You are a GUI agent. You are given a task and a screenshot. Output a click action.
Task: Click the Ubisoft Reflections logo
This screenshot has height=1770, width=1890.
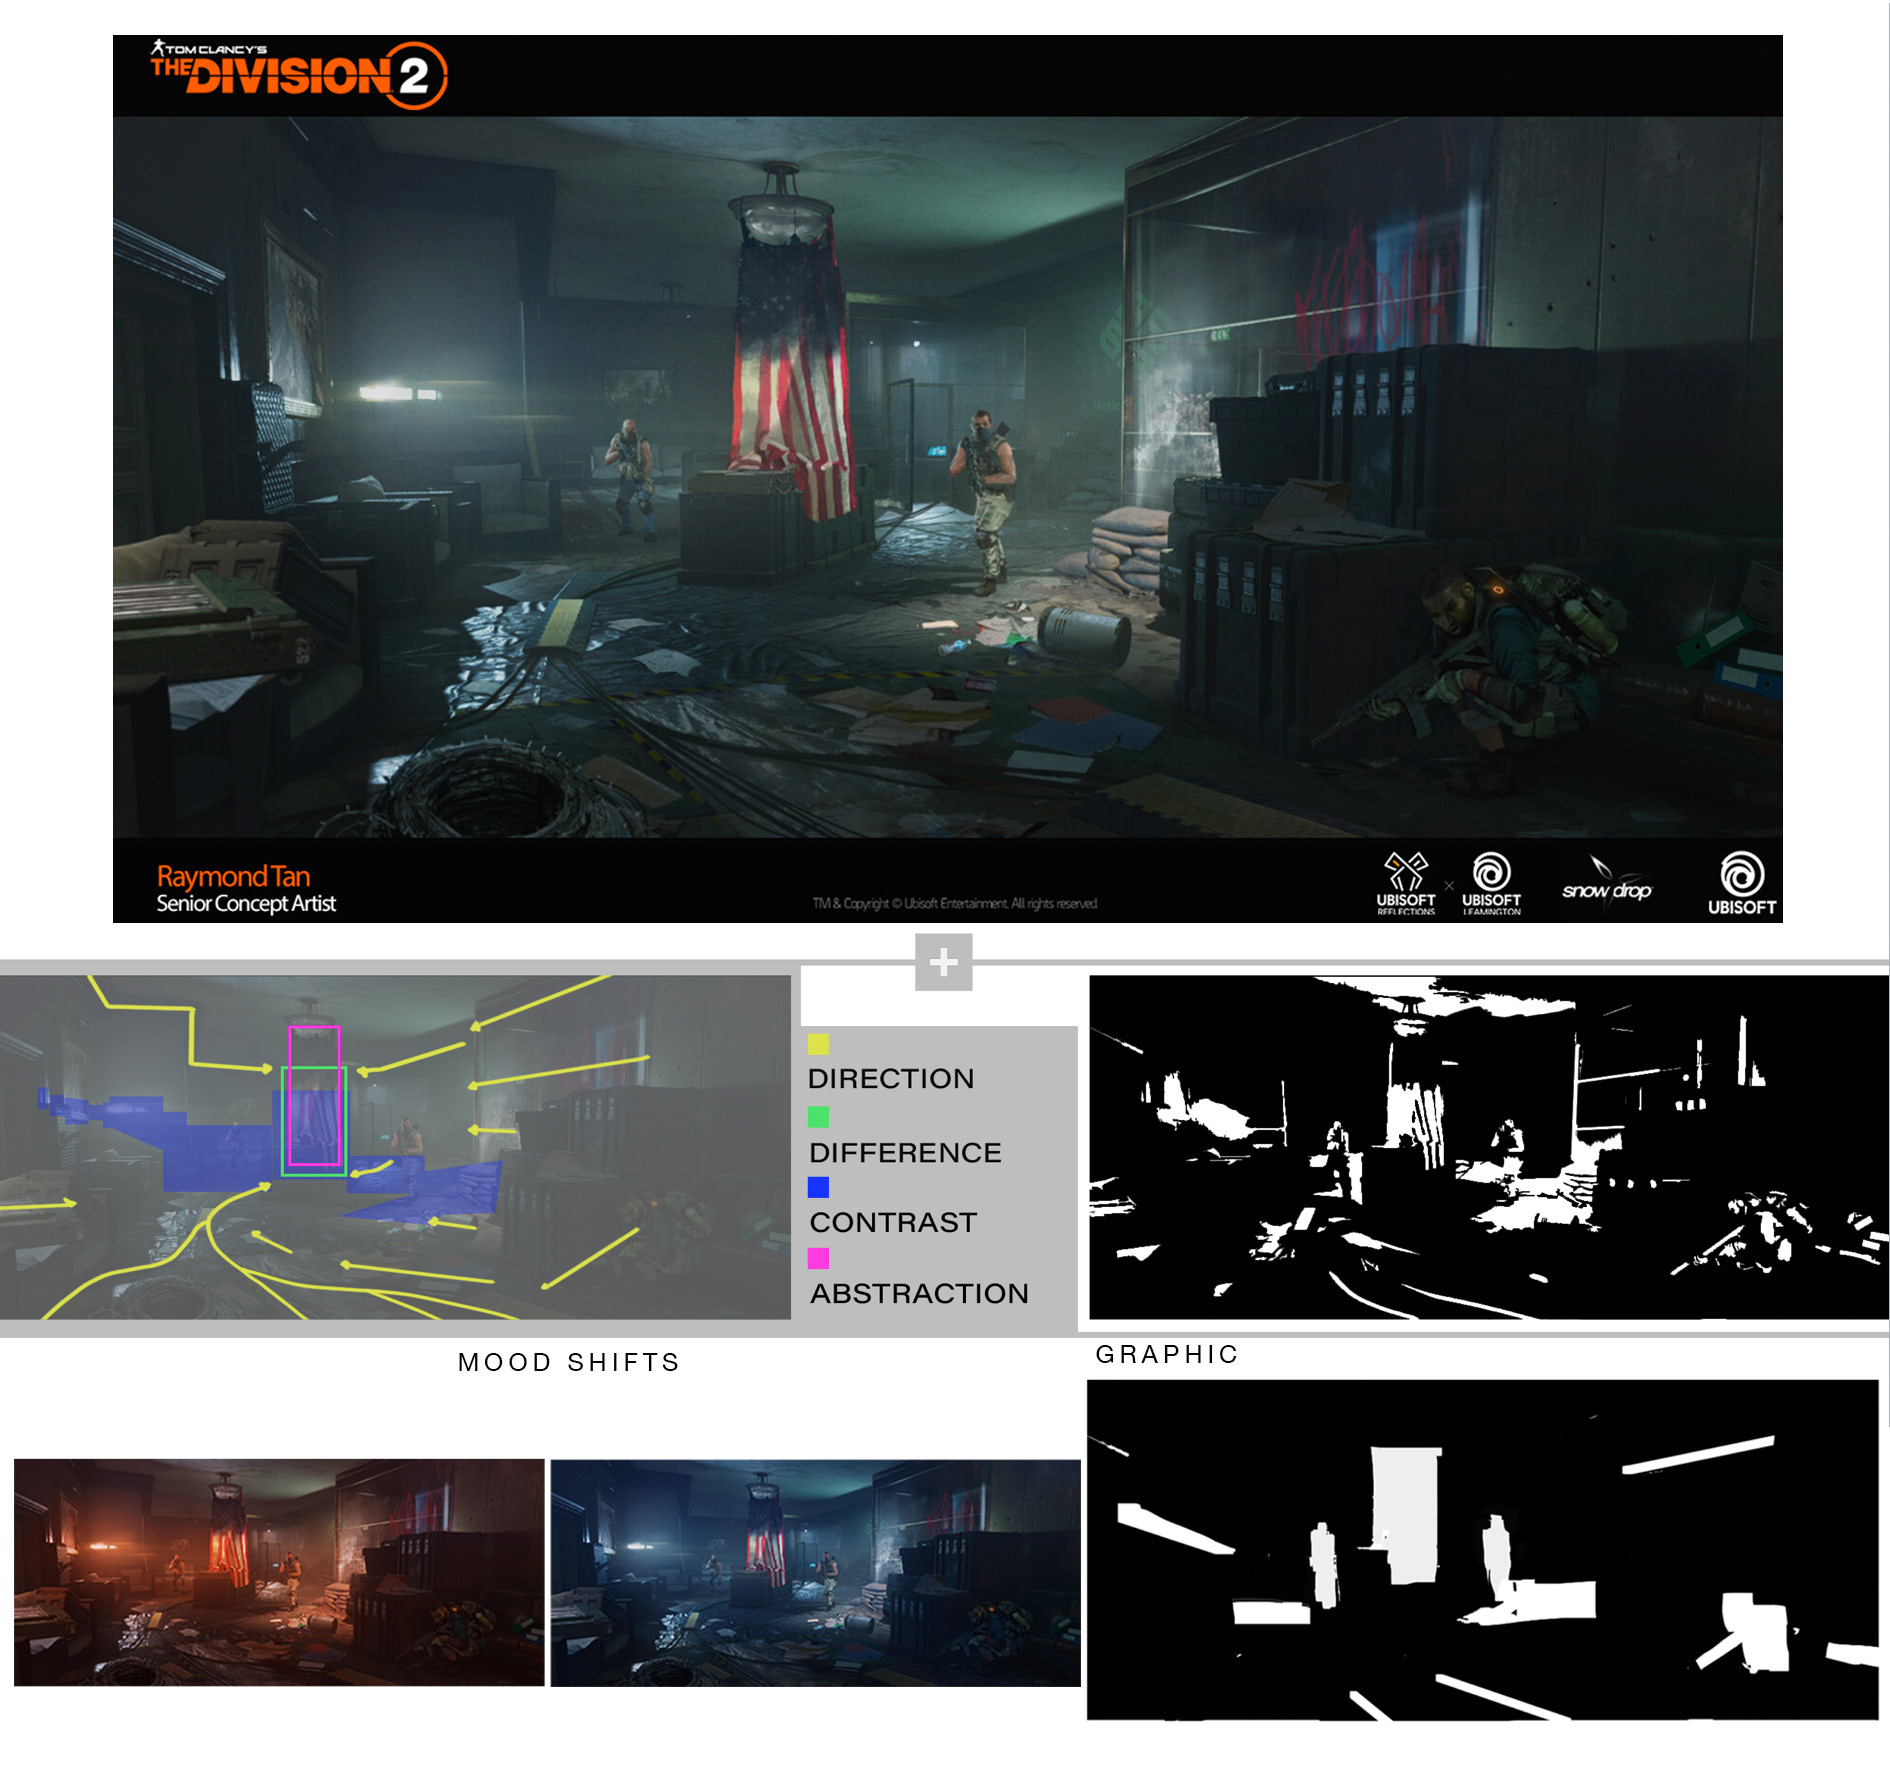pos(1405,883)
